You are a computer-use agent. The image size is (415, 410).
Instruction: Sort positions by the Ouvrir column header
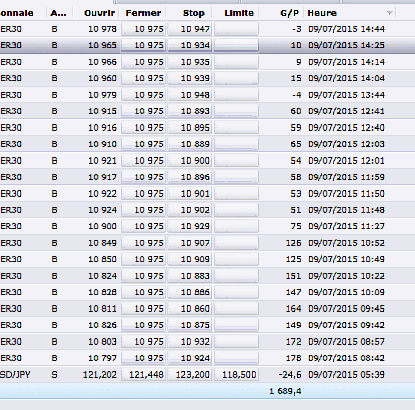pos(99,13)
